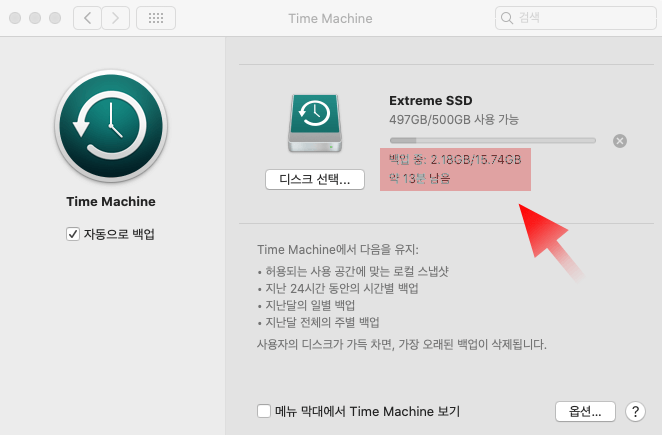Click the Time Machine window title

(331, 19)
